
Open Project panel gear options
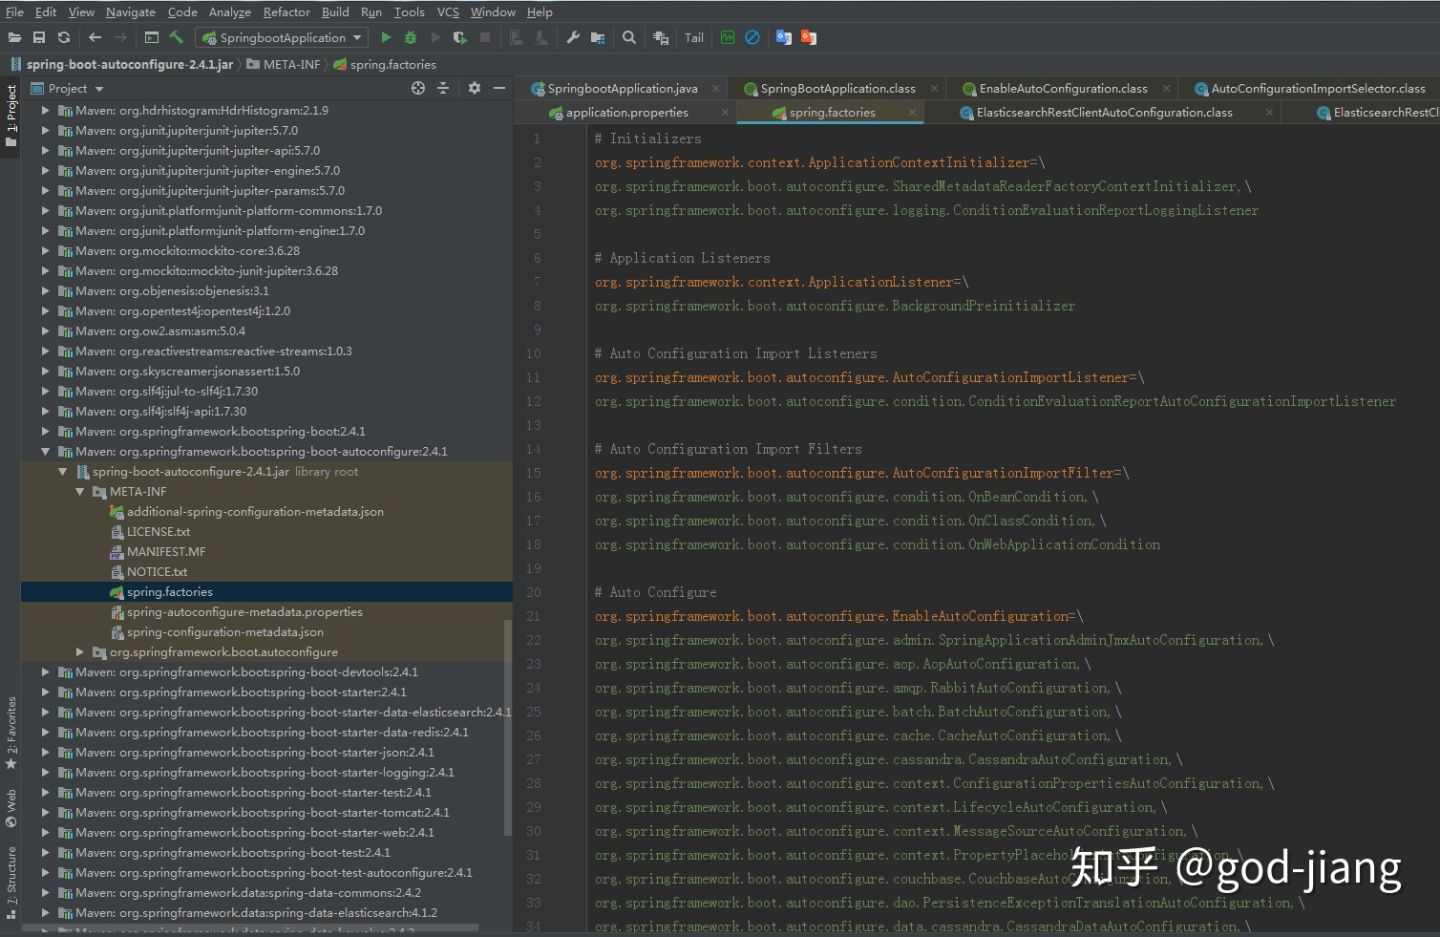pos(474,88)
